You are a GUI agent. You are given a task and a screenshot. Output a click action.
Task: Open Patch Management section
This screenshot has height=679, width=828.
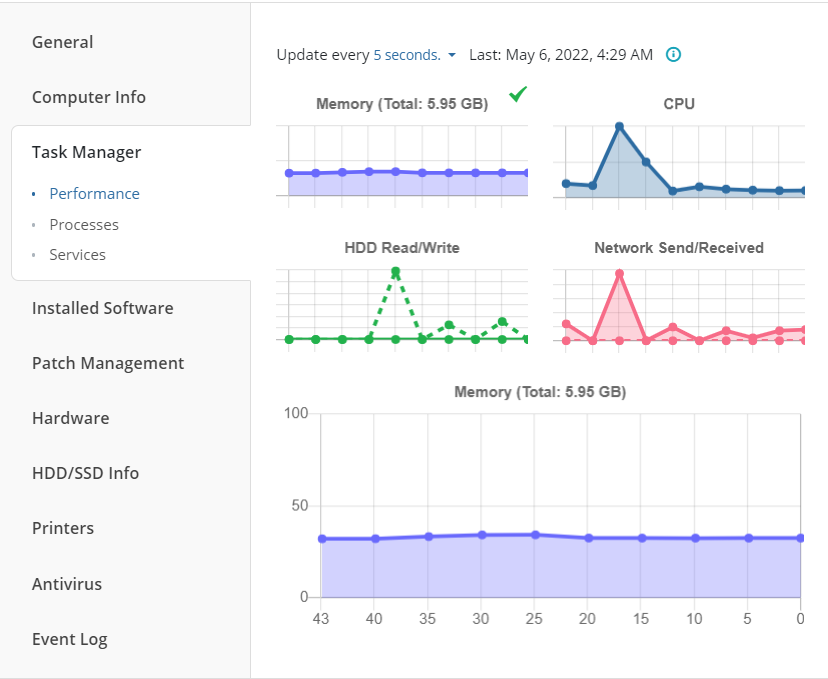(108, 363)
